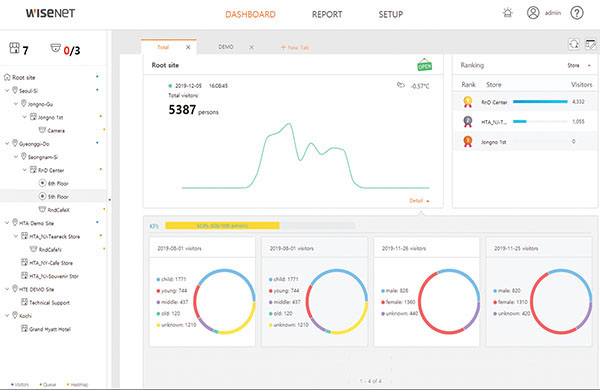600x390 pixels.
Task: Select the 5th Floor radio item
Action: pyautogui.click(x=54, y=196)
